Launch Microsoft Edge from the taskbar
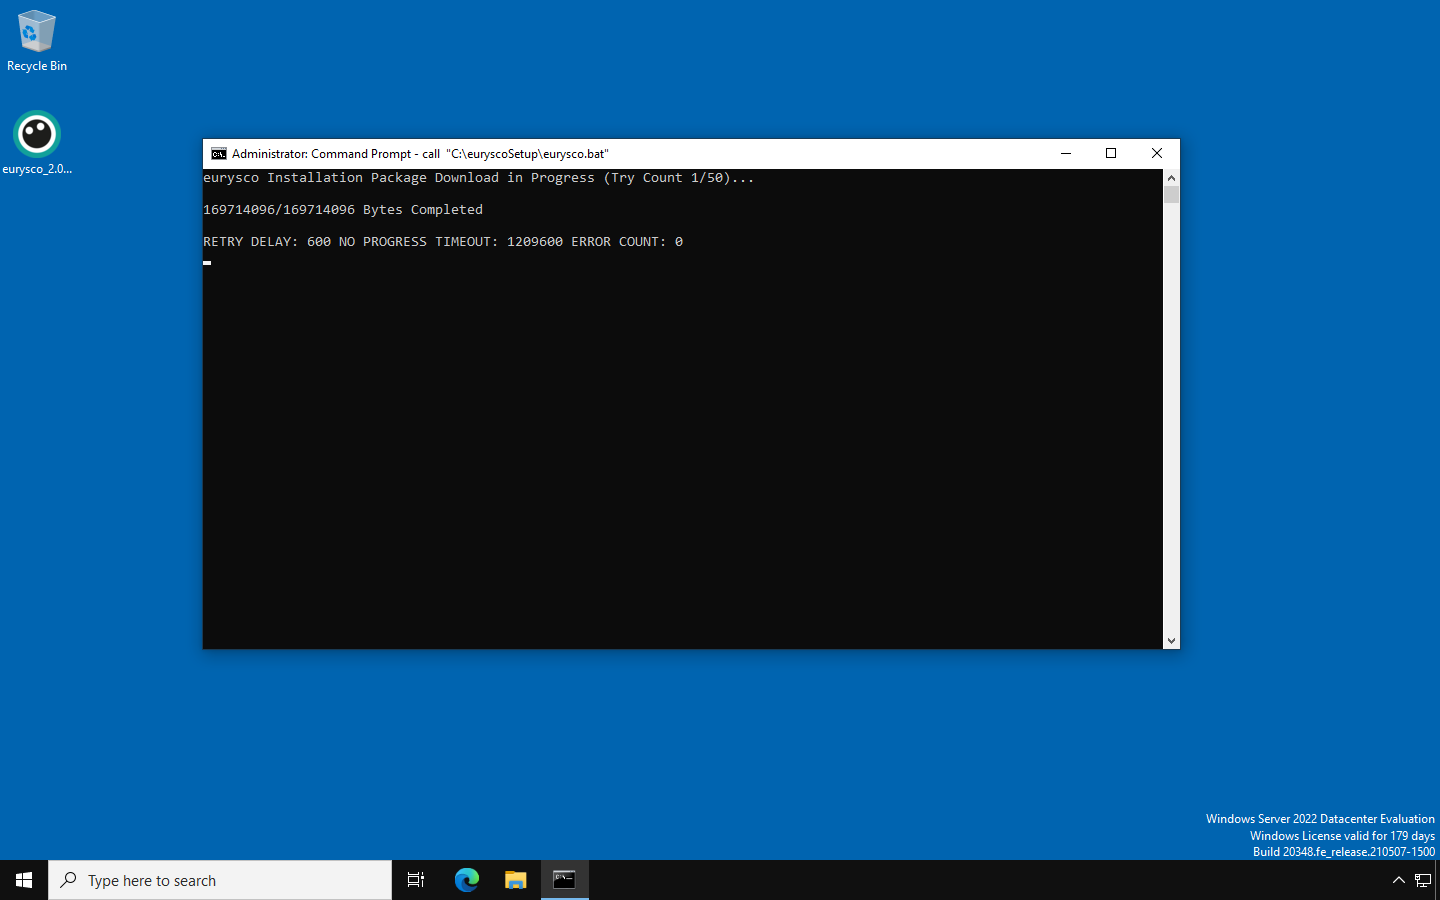Image resolution: width=1440 pixels, height=900 pixels. pyautogui.click(x=466, y=880)
